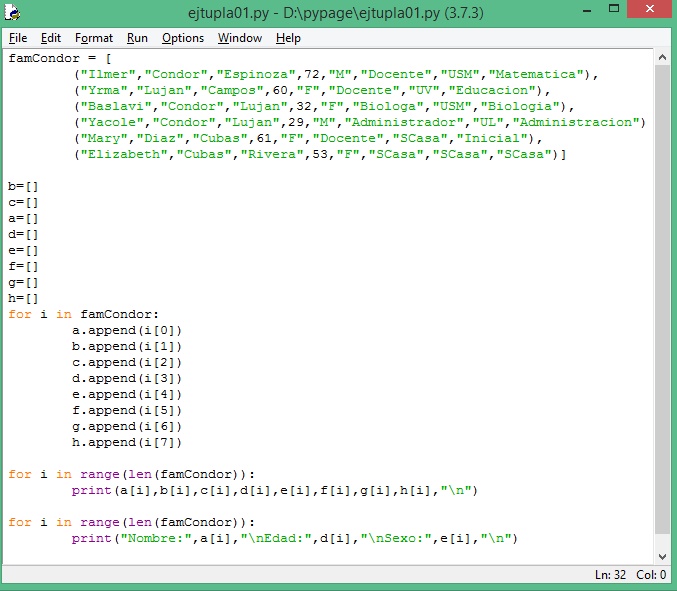Open the Options menu
The image size is (677, 591).
point(183,38)
